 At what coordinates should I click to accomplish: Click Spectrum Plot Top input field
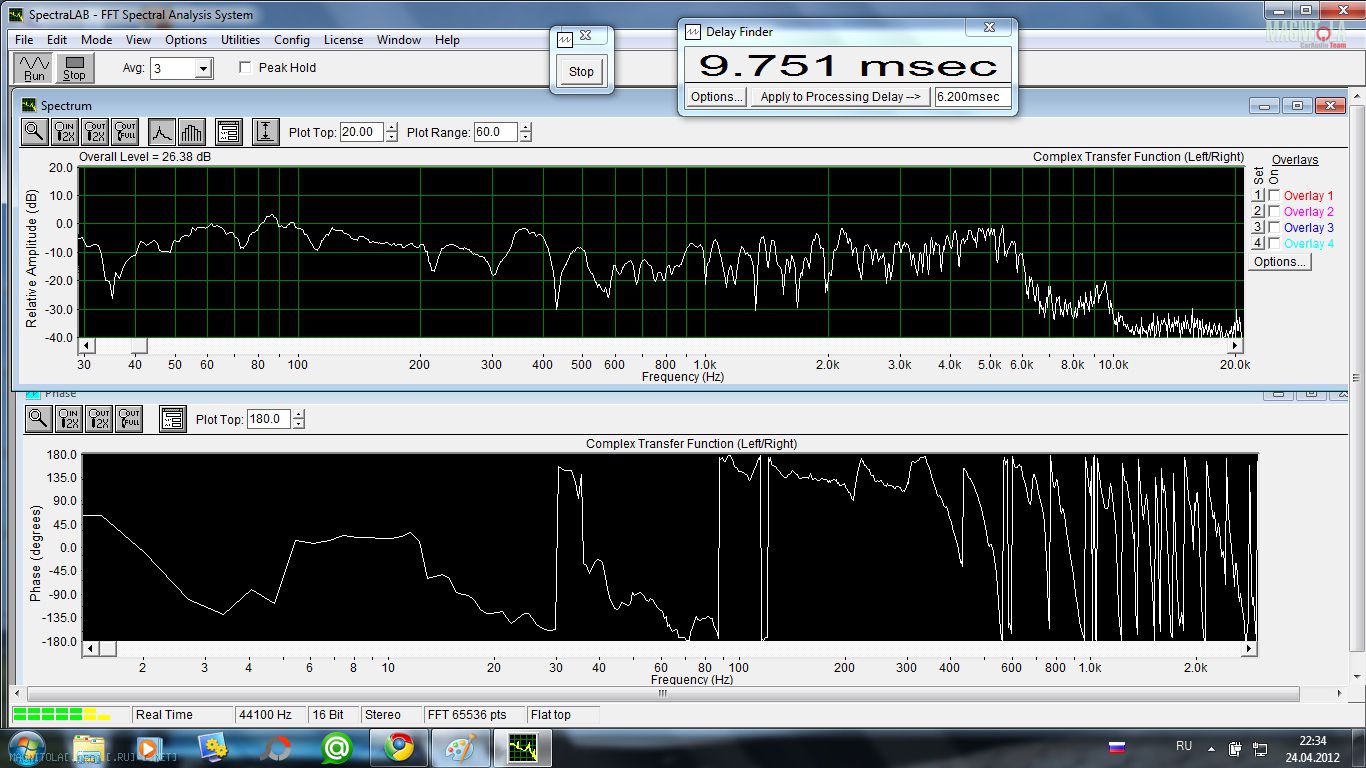click(362, 132)
